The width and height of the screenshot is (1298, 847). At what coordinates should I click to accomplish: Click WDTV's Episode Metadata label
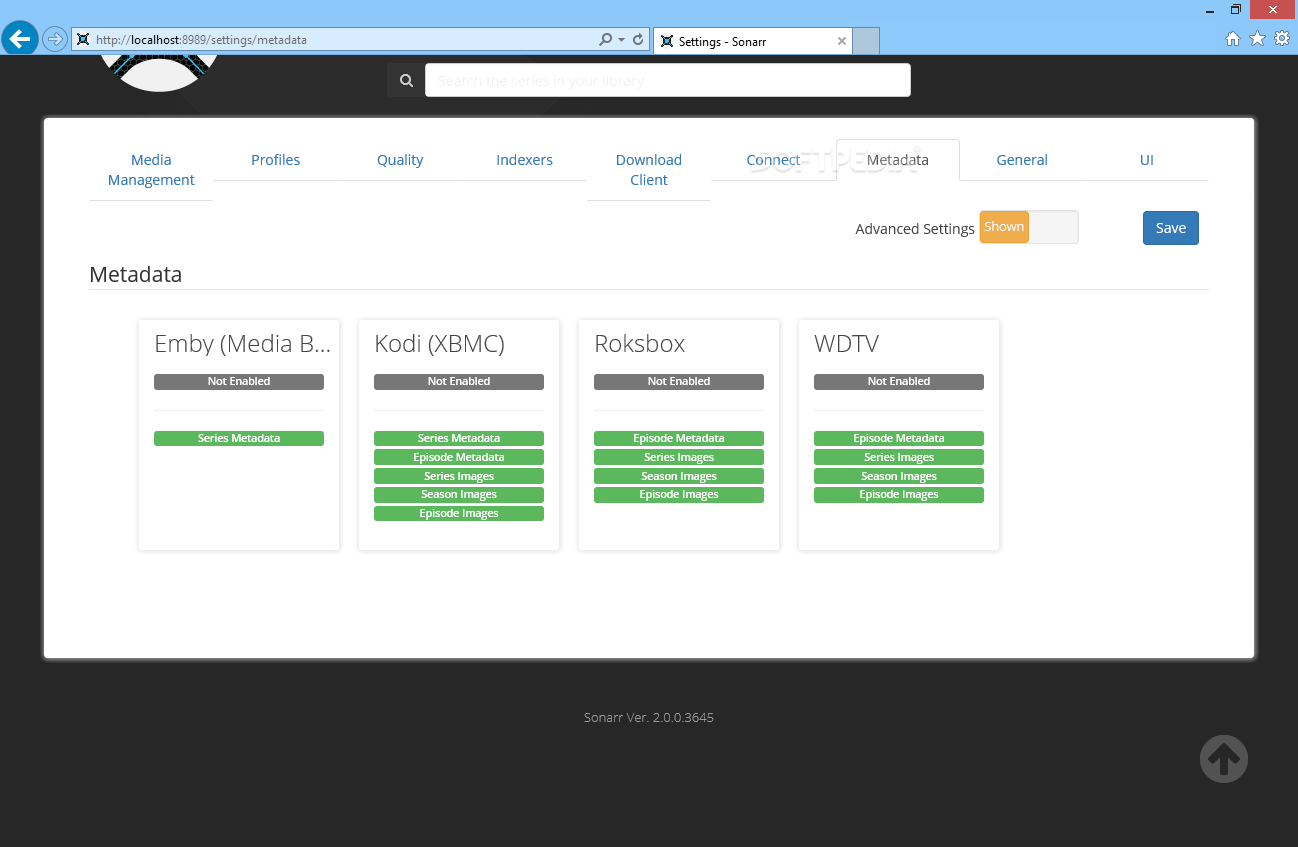click(x=899, y=438)
